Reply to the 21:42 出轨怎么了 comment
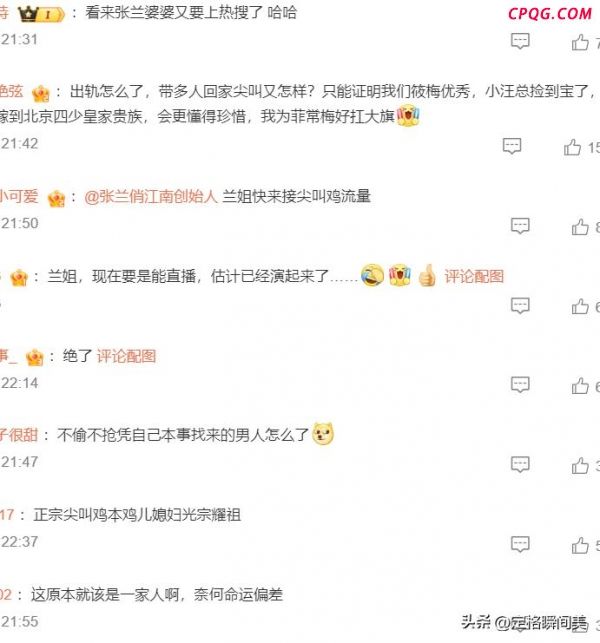The width and height of the screenshot is (600, 643). [x=512, y=146]
